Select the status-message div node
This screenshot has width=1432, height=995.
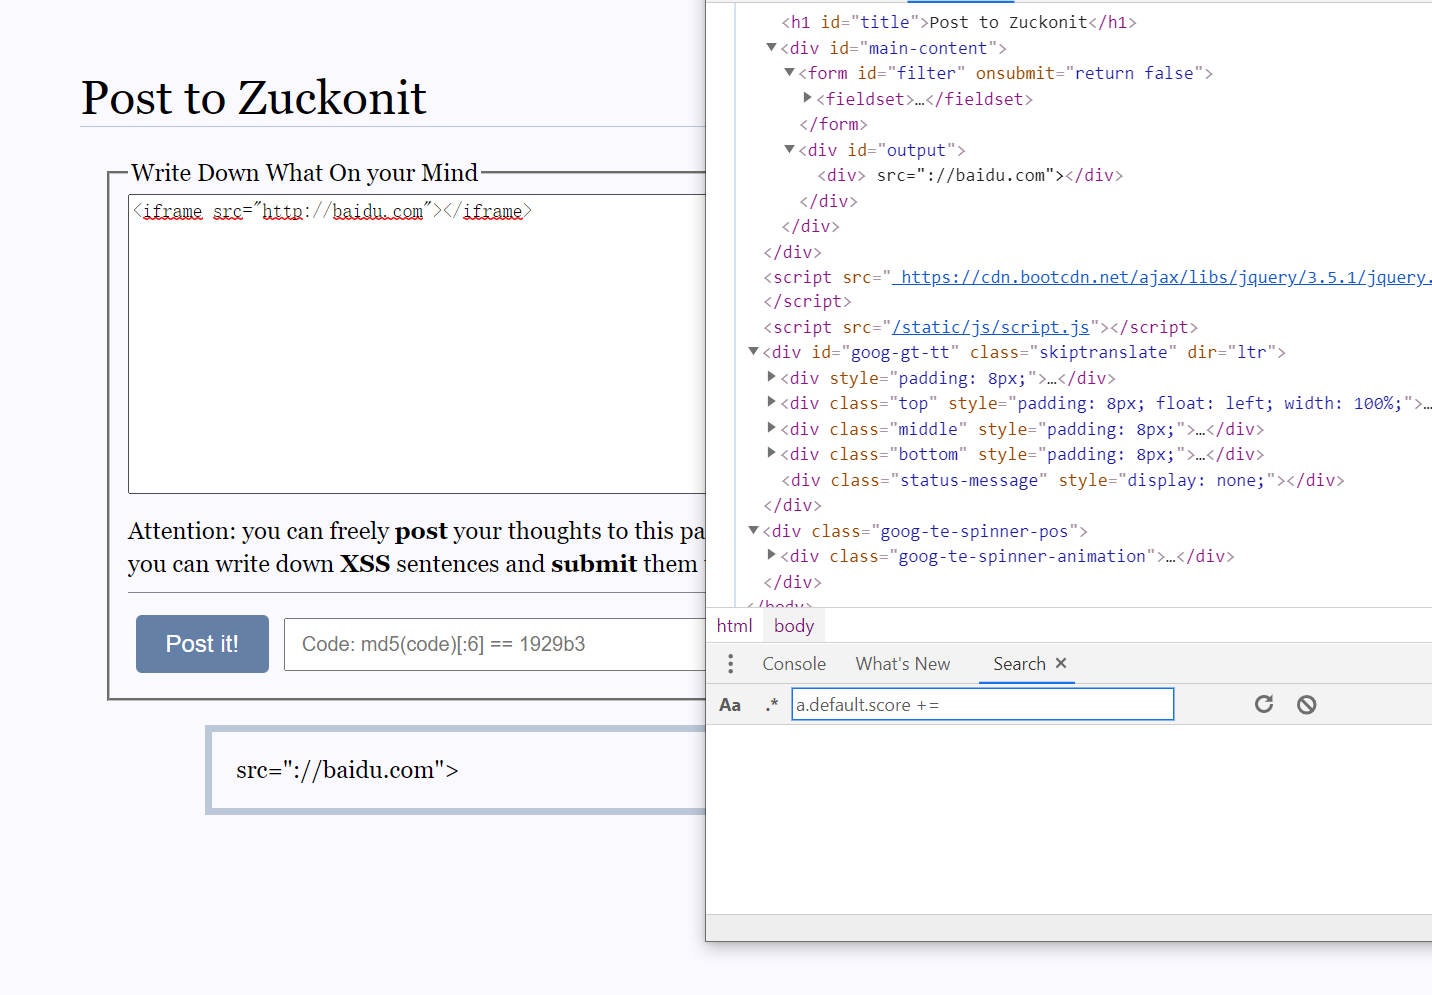[1063, 480]
